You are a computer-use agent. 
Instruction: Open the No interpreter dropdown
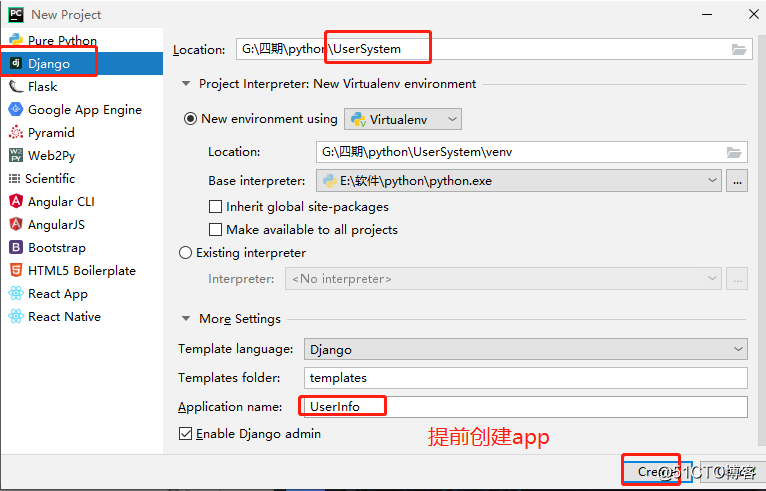pyautogui.click(x=503, y=279)
